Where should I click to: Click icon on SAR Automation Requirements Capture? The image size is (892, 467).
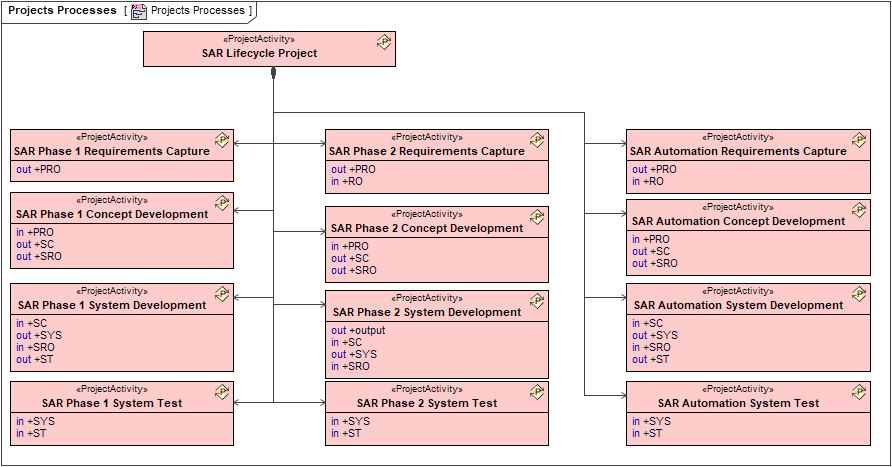pyautogui.click(x=858, y=140)
